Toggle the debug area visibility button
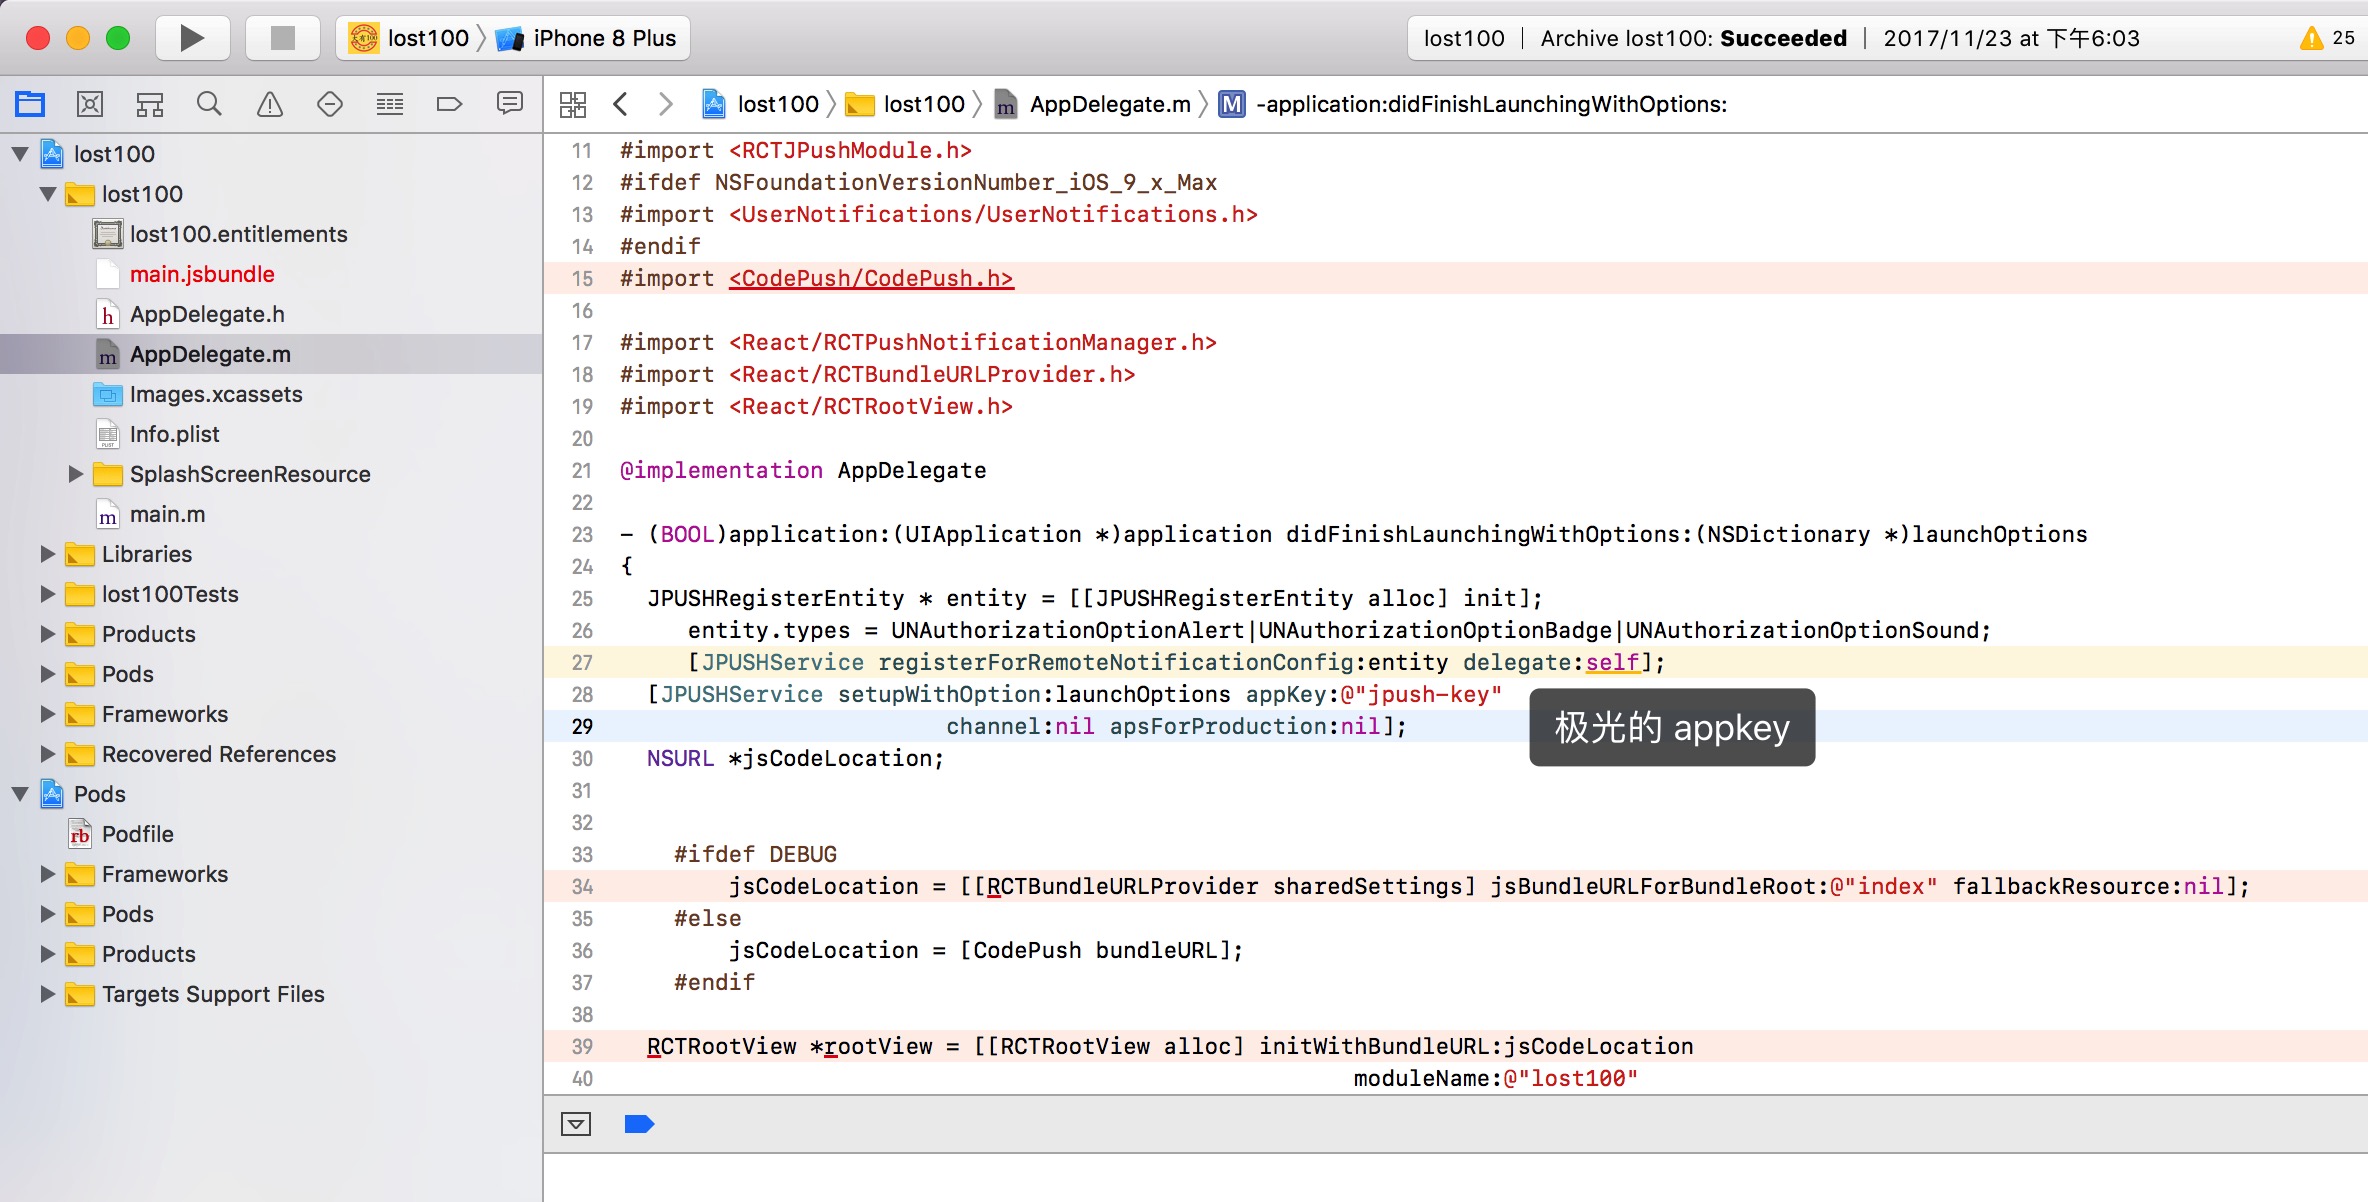 (x=576, y=1124)
